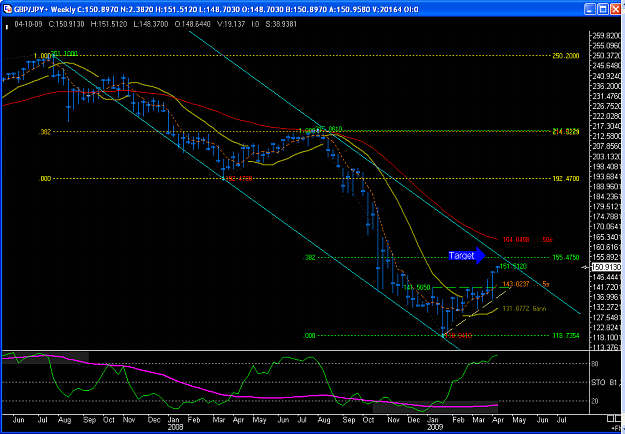The width and height of the screenshot is (625, 434).
Task: Click the open readout O:148.6440
Action: [x=192, y=24]
